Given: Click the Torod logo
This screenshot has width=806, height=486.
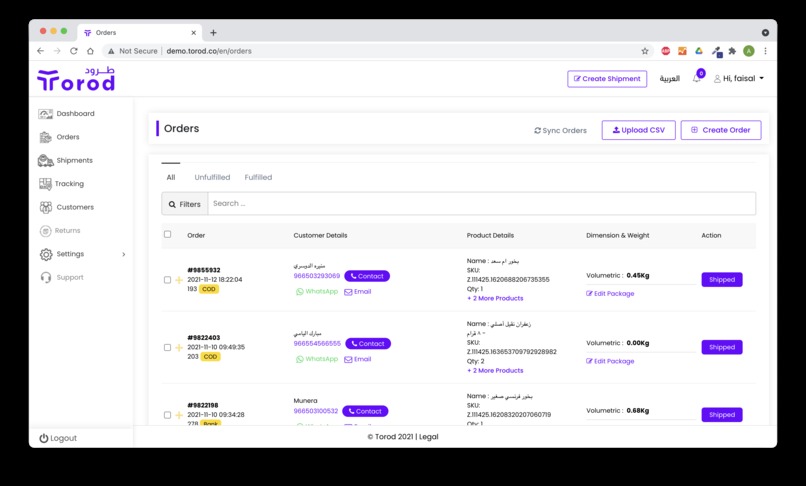Looking at the screenshot, I should [x=76, y=79].
